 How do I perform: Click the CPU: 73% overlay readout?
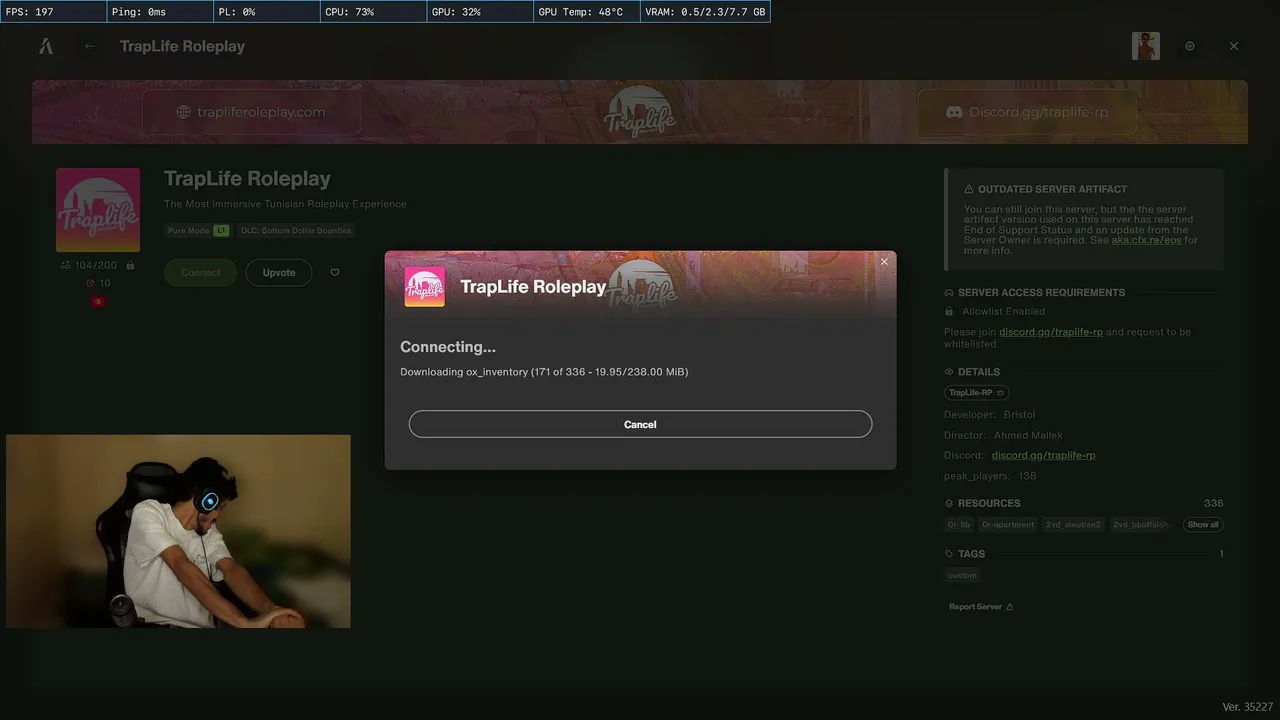pyautogui.click(x=372, y=12)
